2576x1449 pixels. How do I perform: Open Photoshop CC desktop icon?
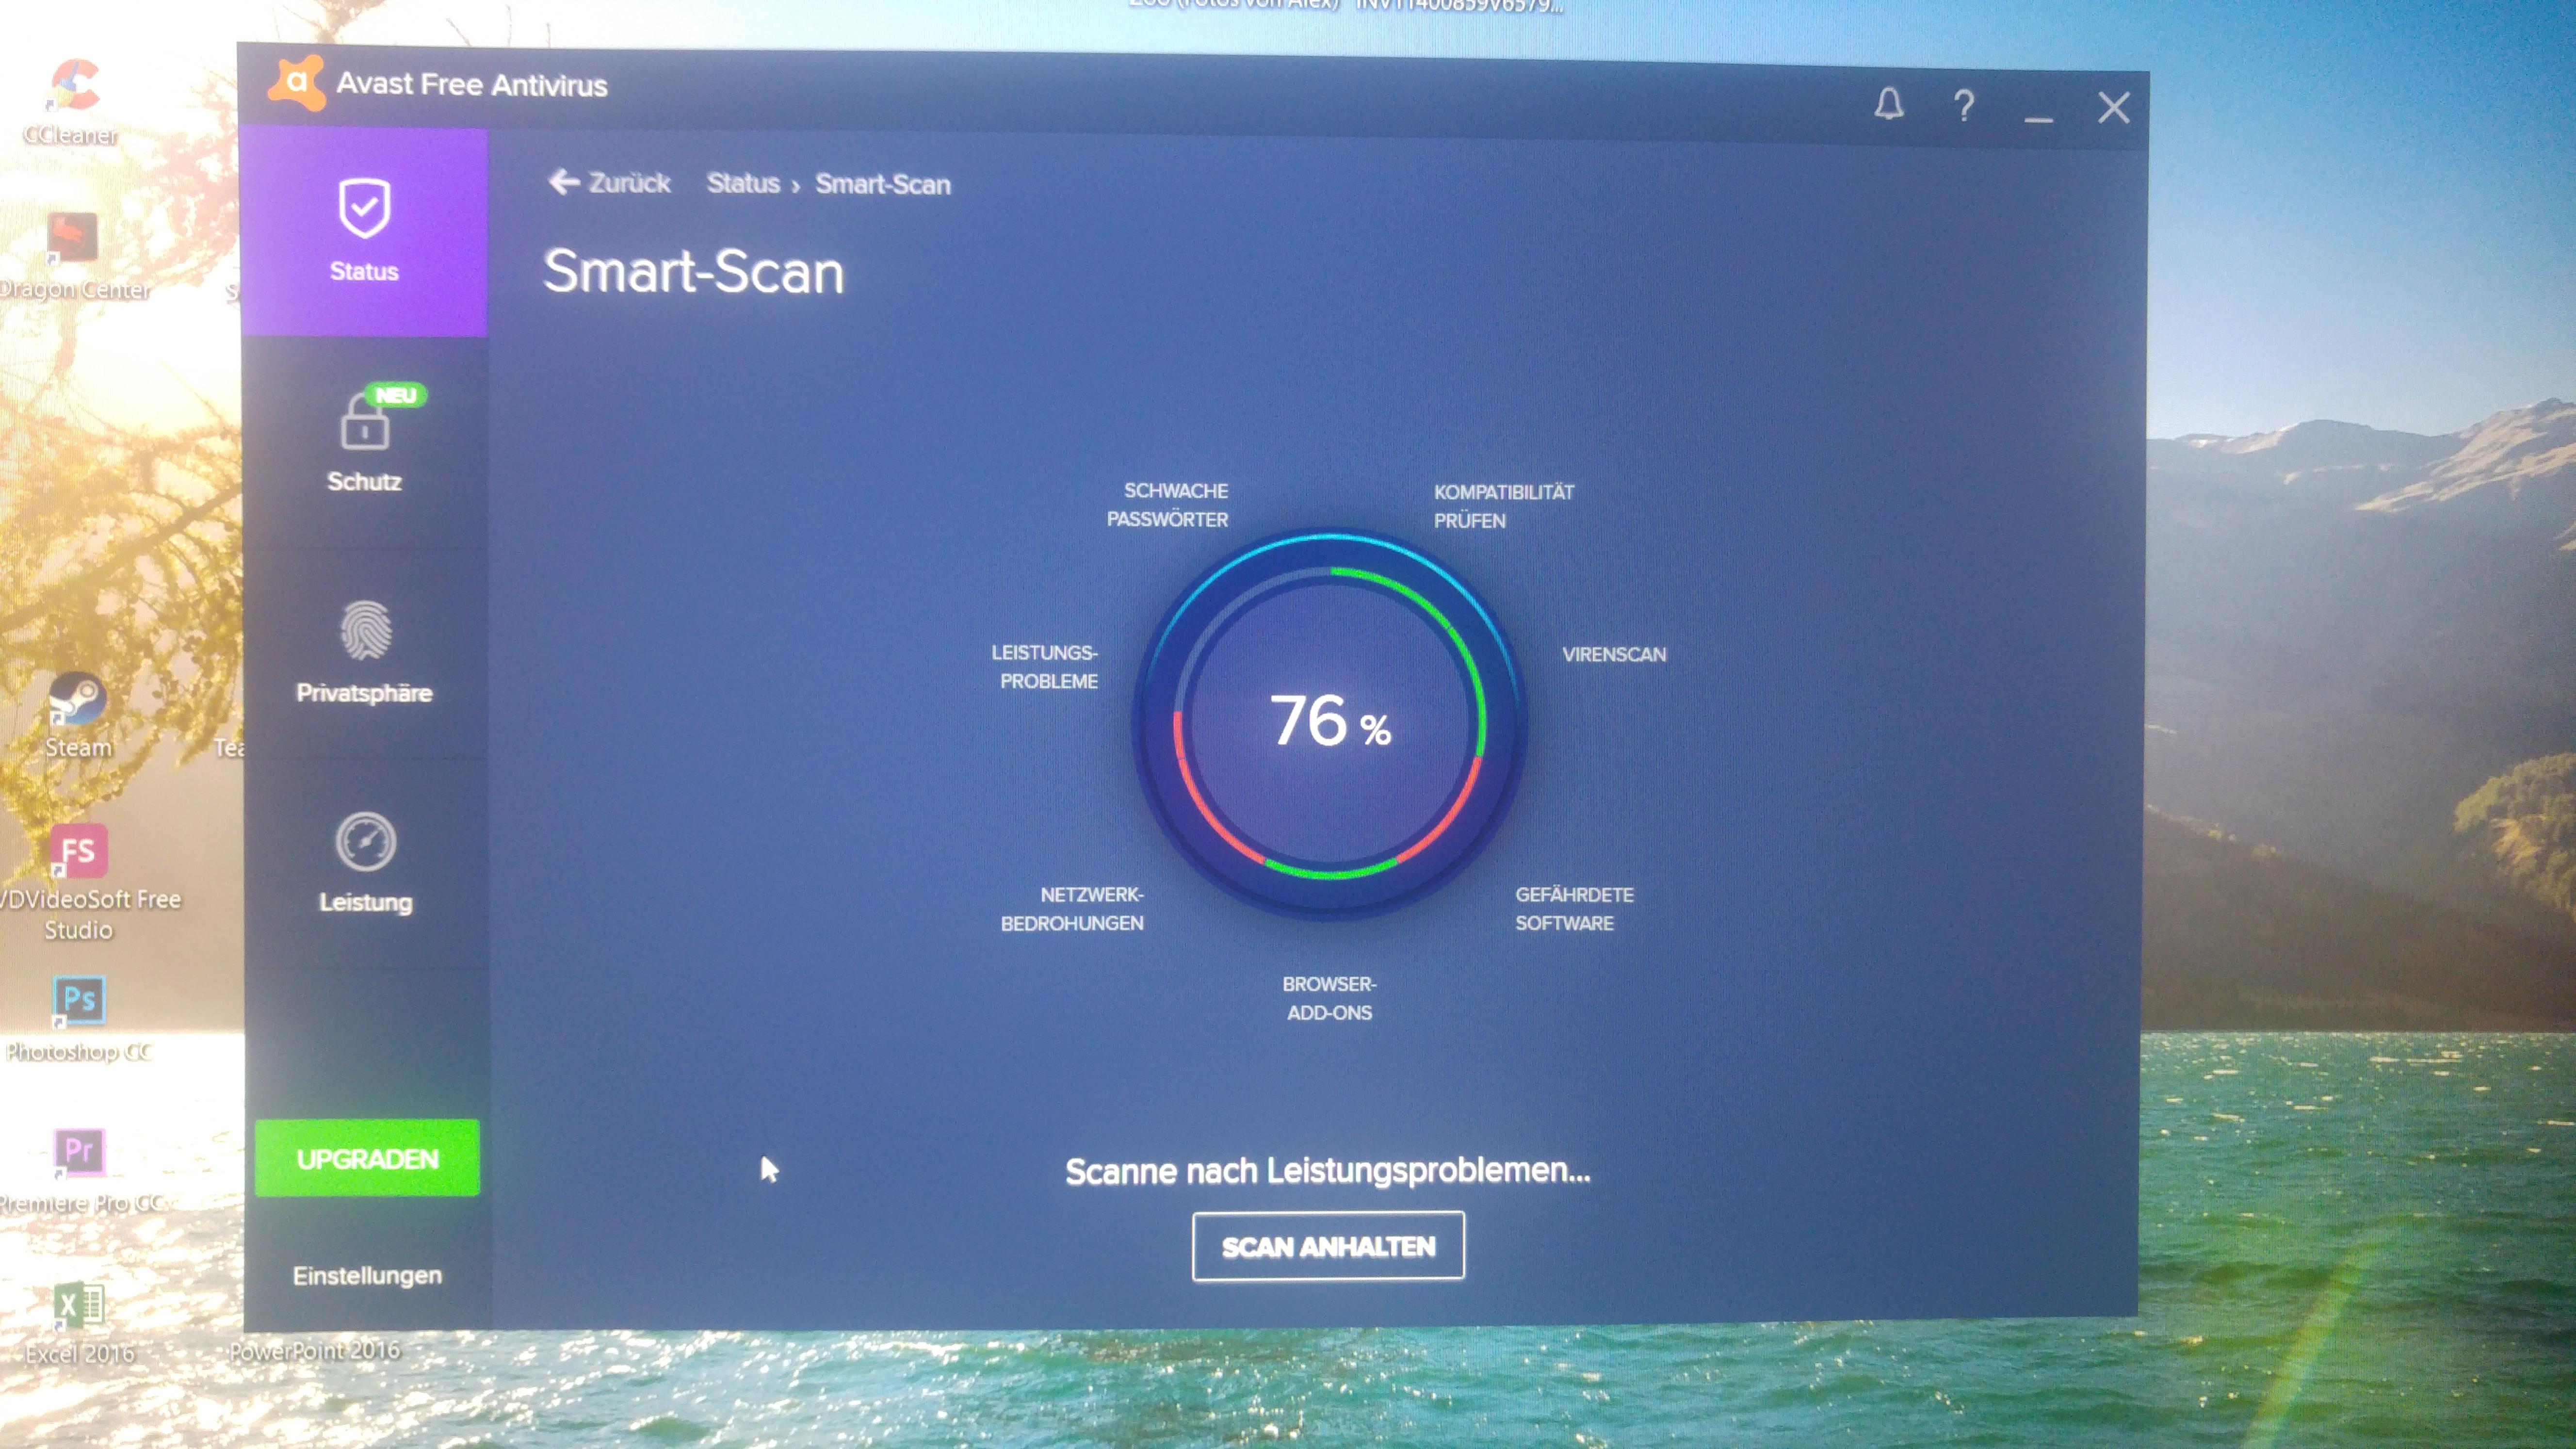click(x=79, y=1000)
